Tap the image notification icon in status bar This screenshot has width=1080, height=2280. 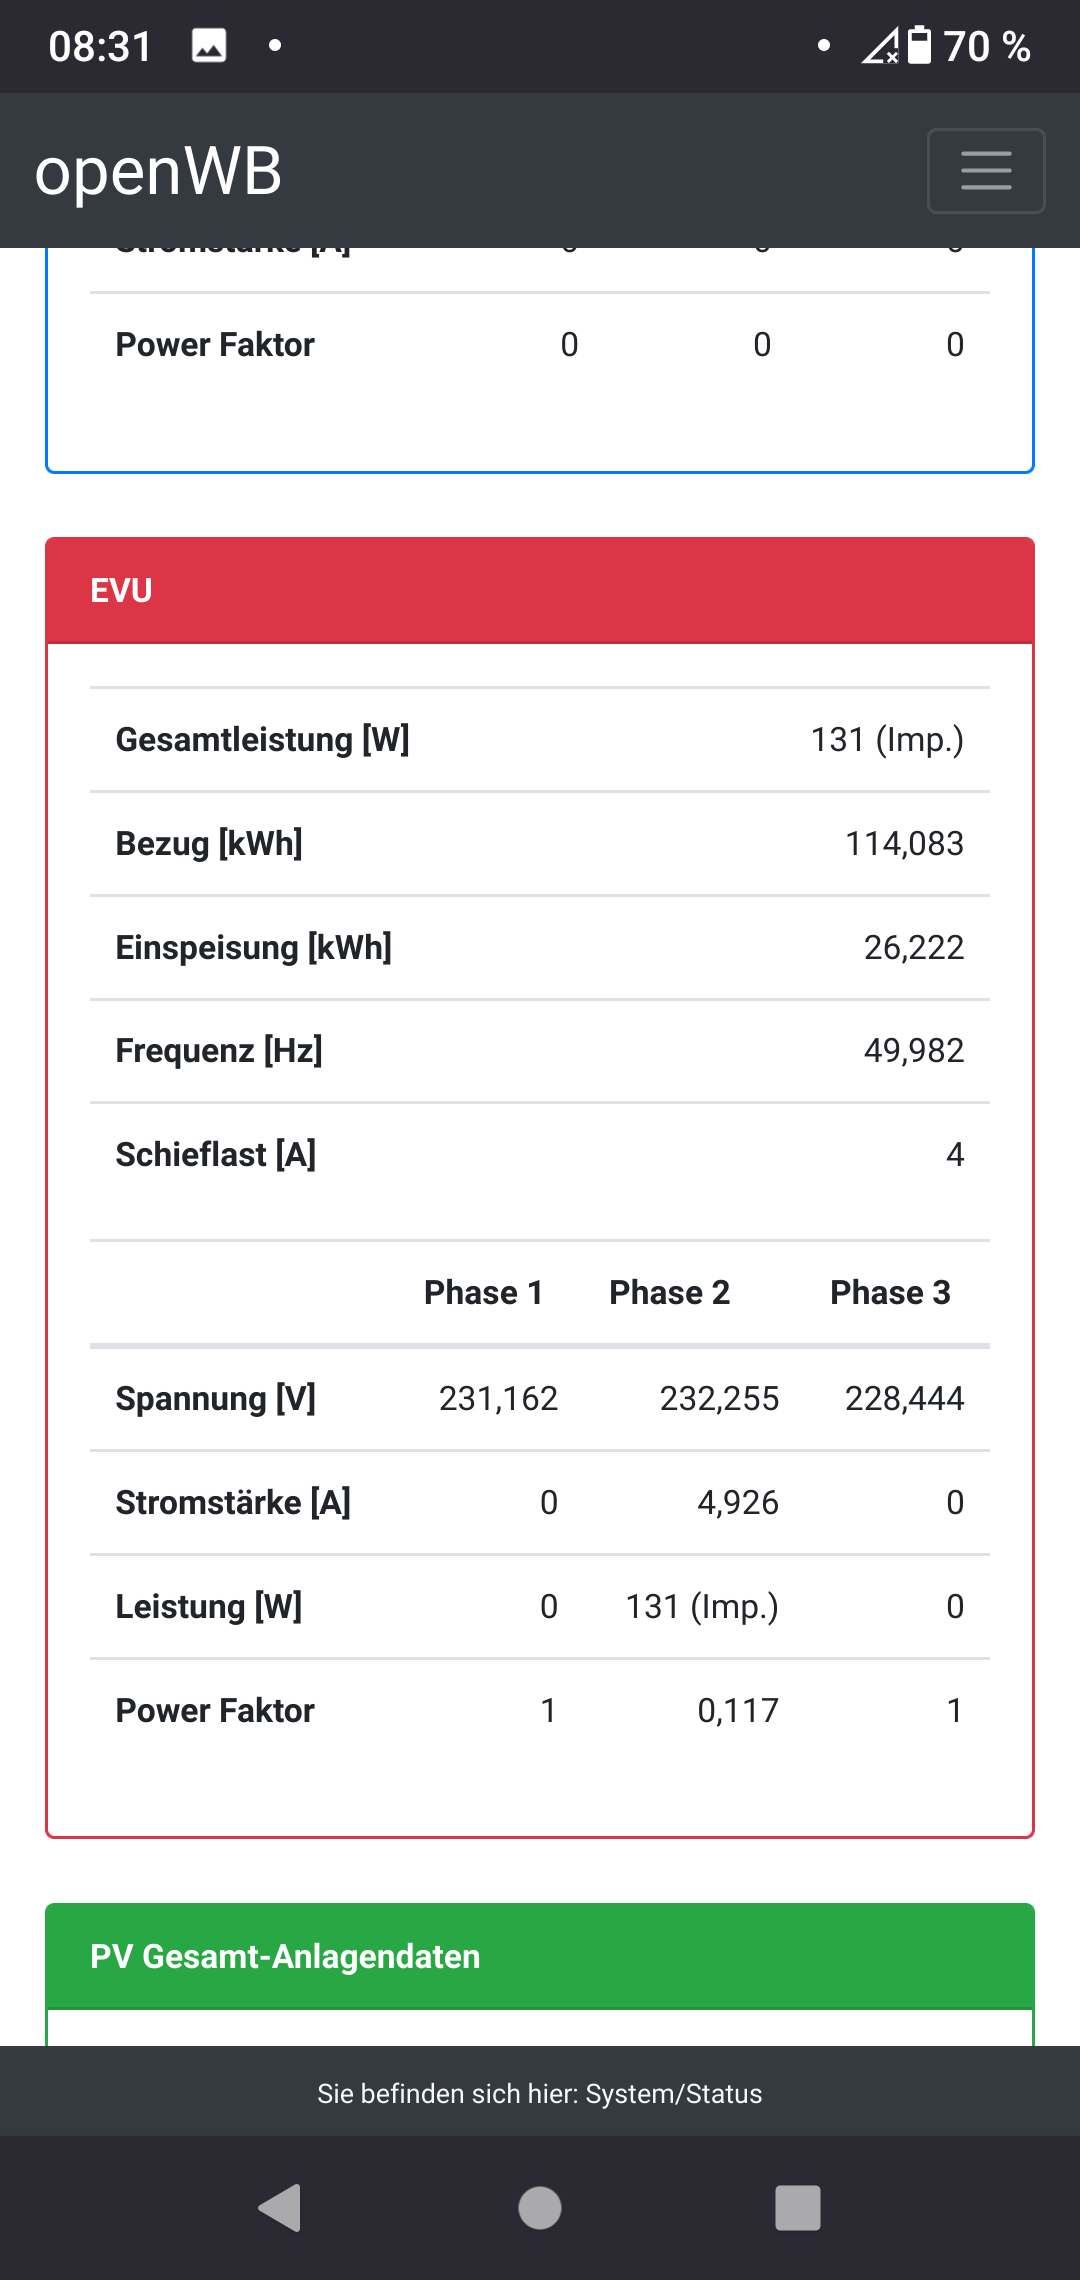(209, 46)
